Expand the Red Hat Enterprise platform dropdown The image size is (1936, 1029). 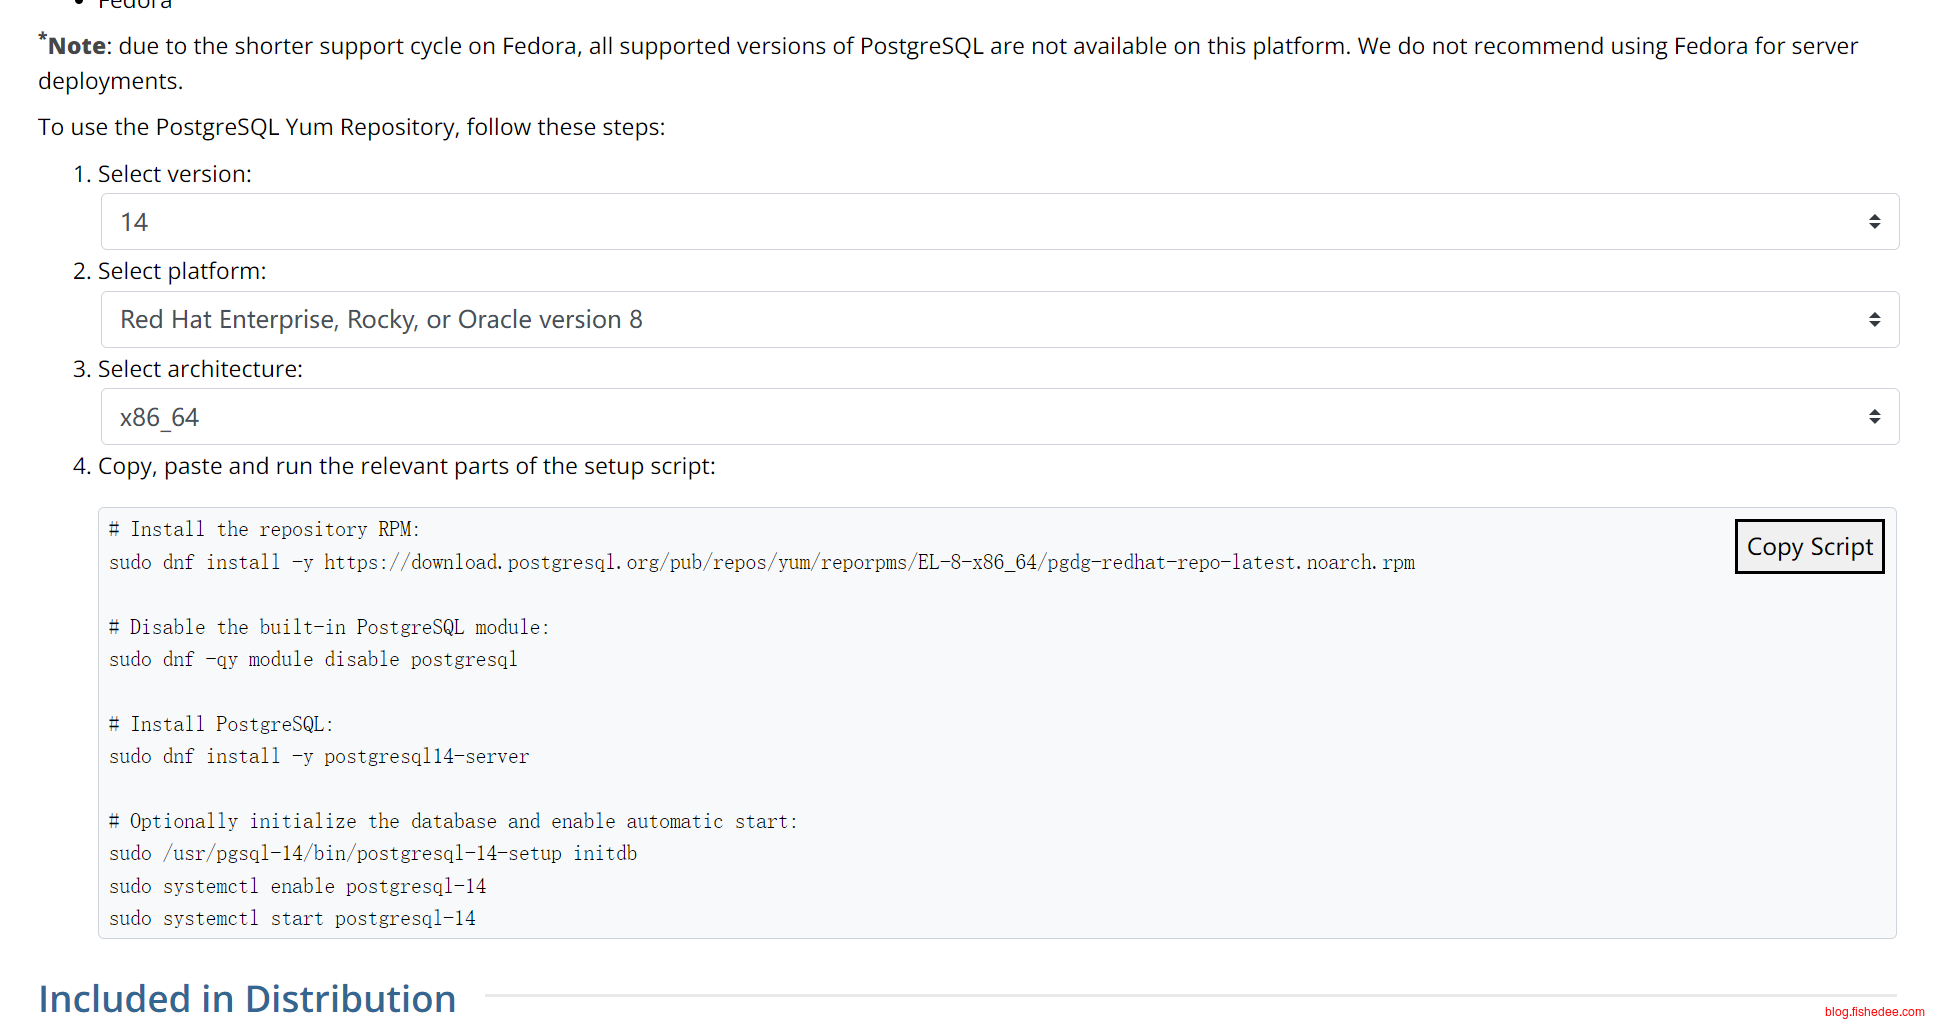pos(998,320)
